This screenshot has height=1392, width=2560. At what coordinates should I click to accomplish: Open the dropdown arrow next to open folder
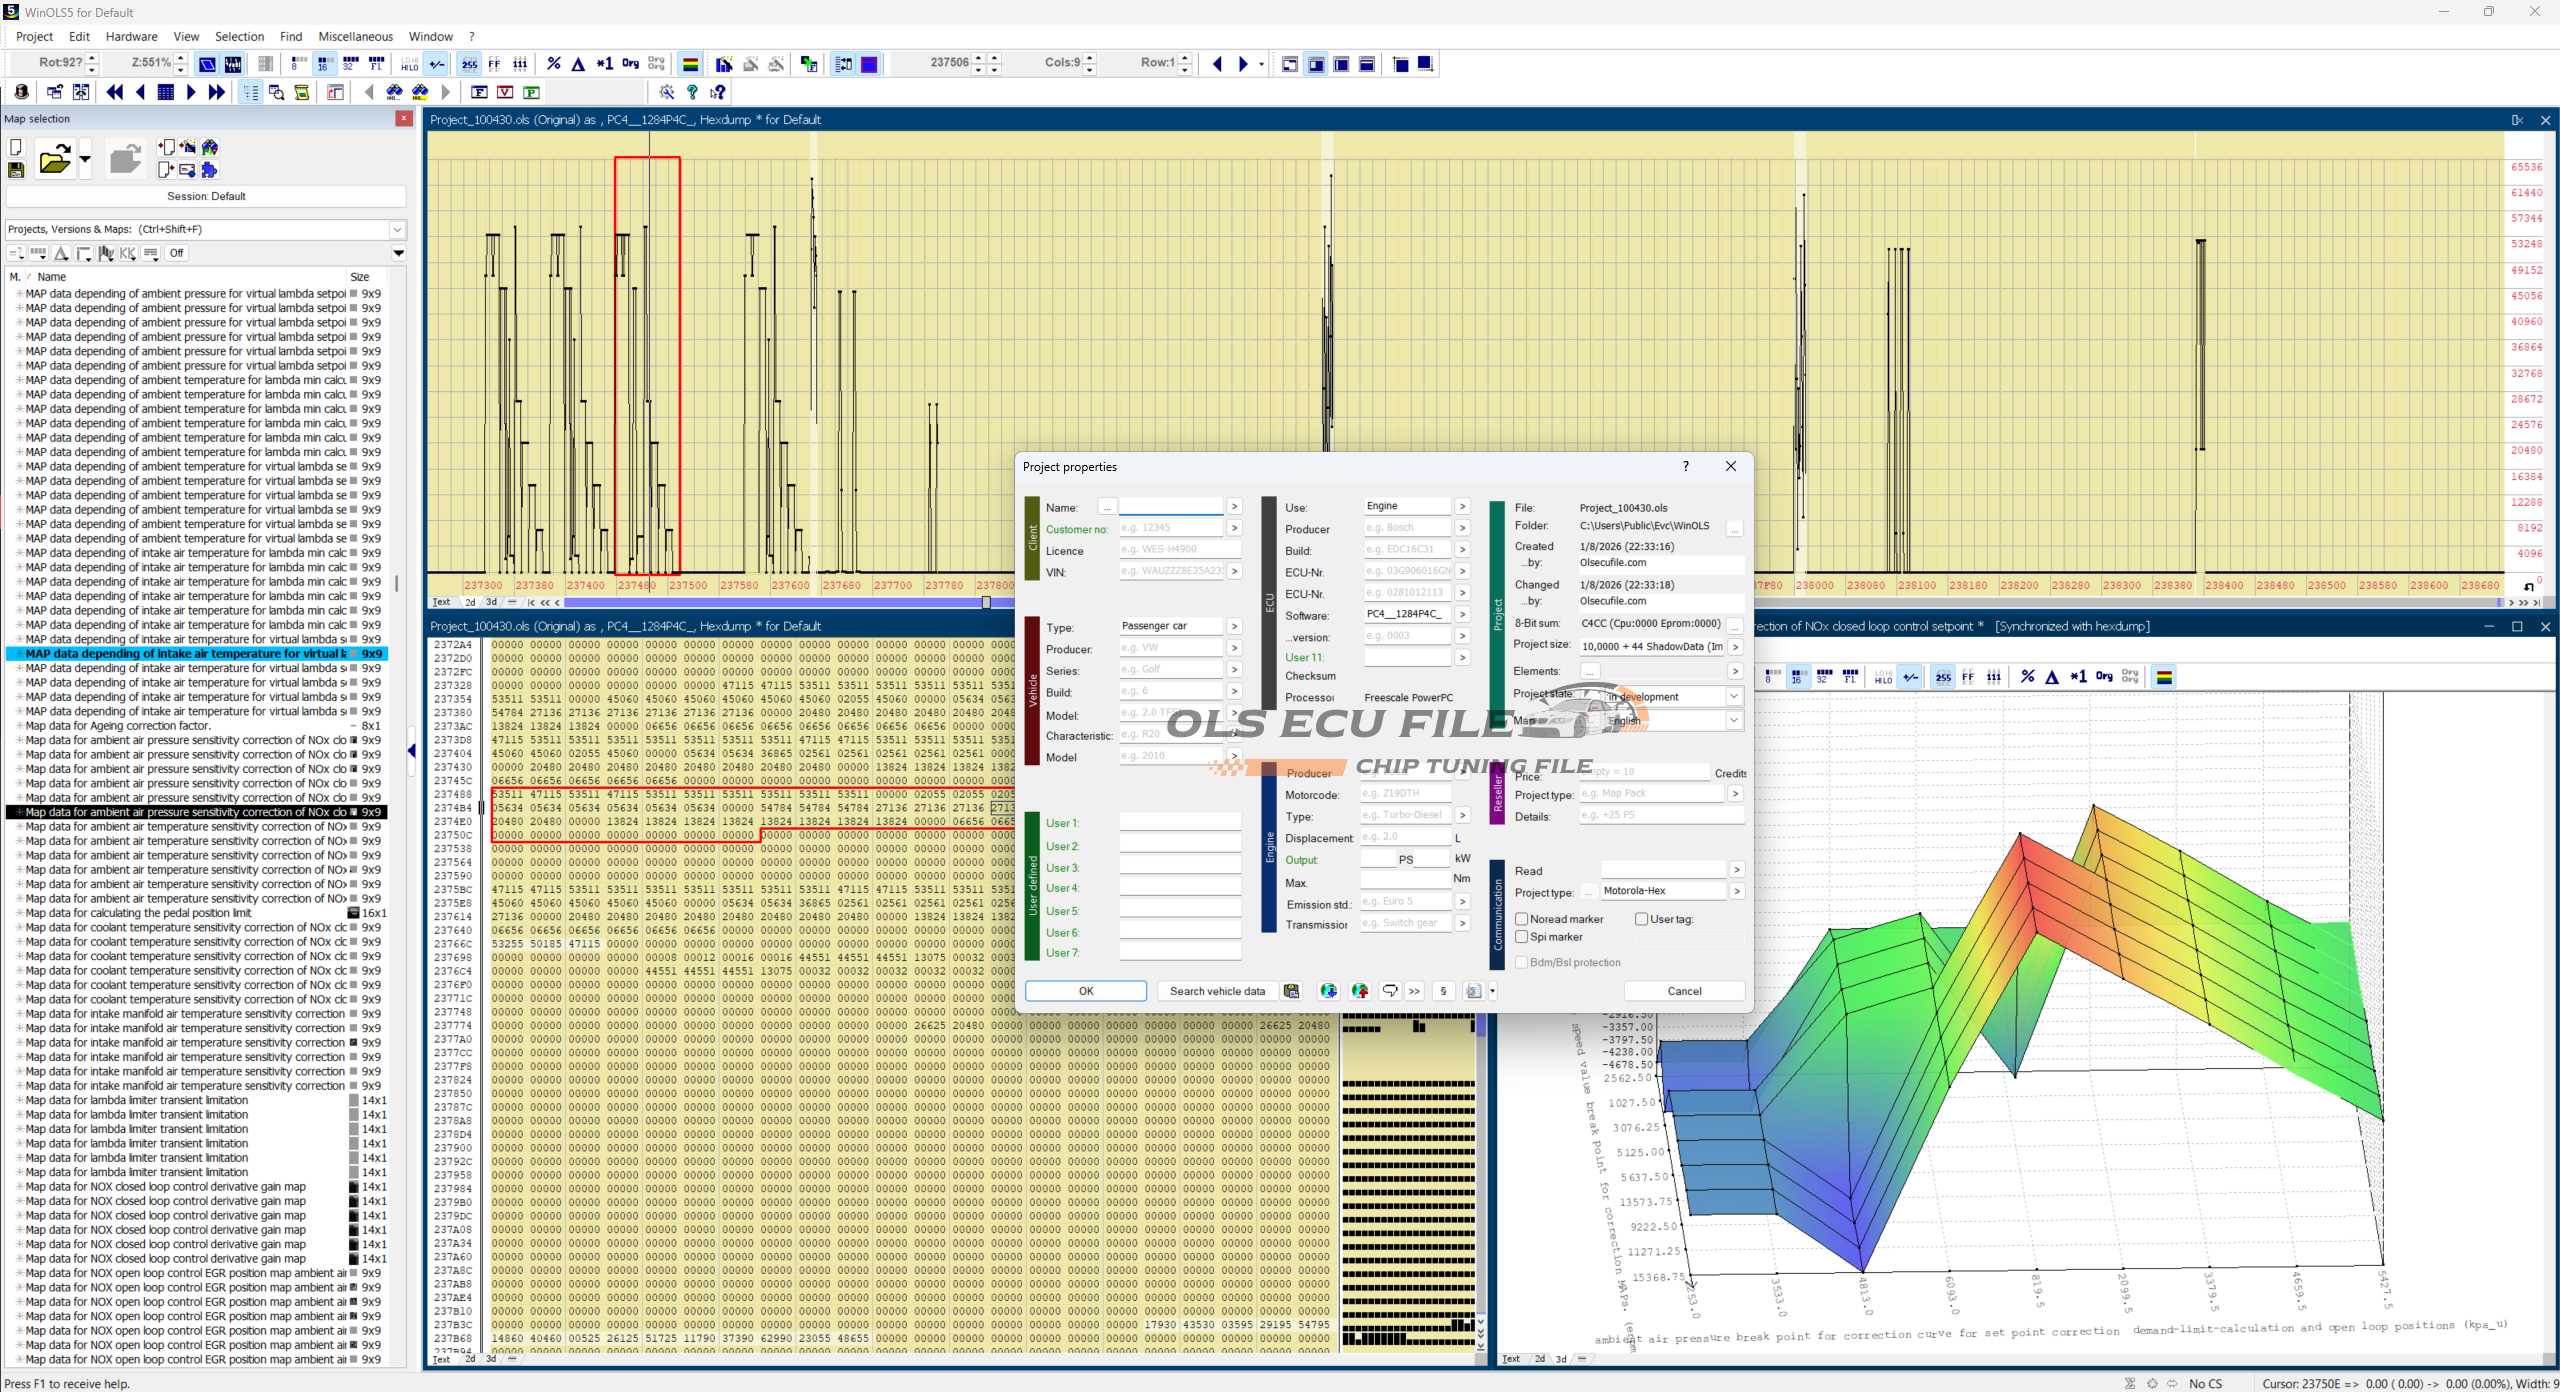click(x=85, y=160)
